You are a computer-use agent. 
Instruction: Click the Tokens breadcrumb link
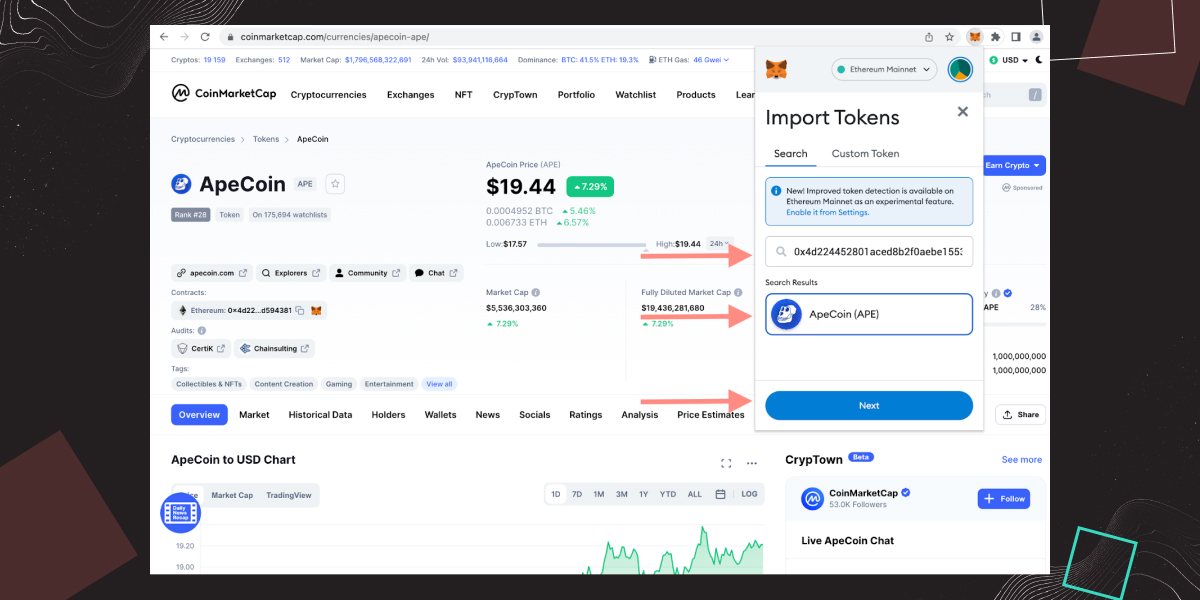[x=266, y=139]
